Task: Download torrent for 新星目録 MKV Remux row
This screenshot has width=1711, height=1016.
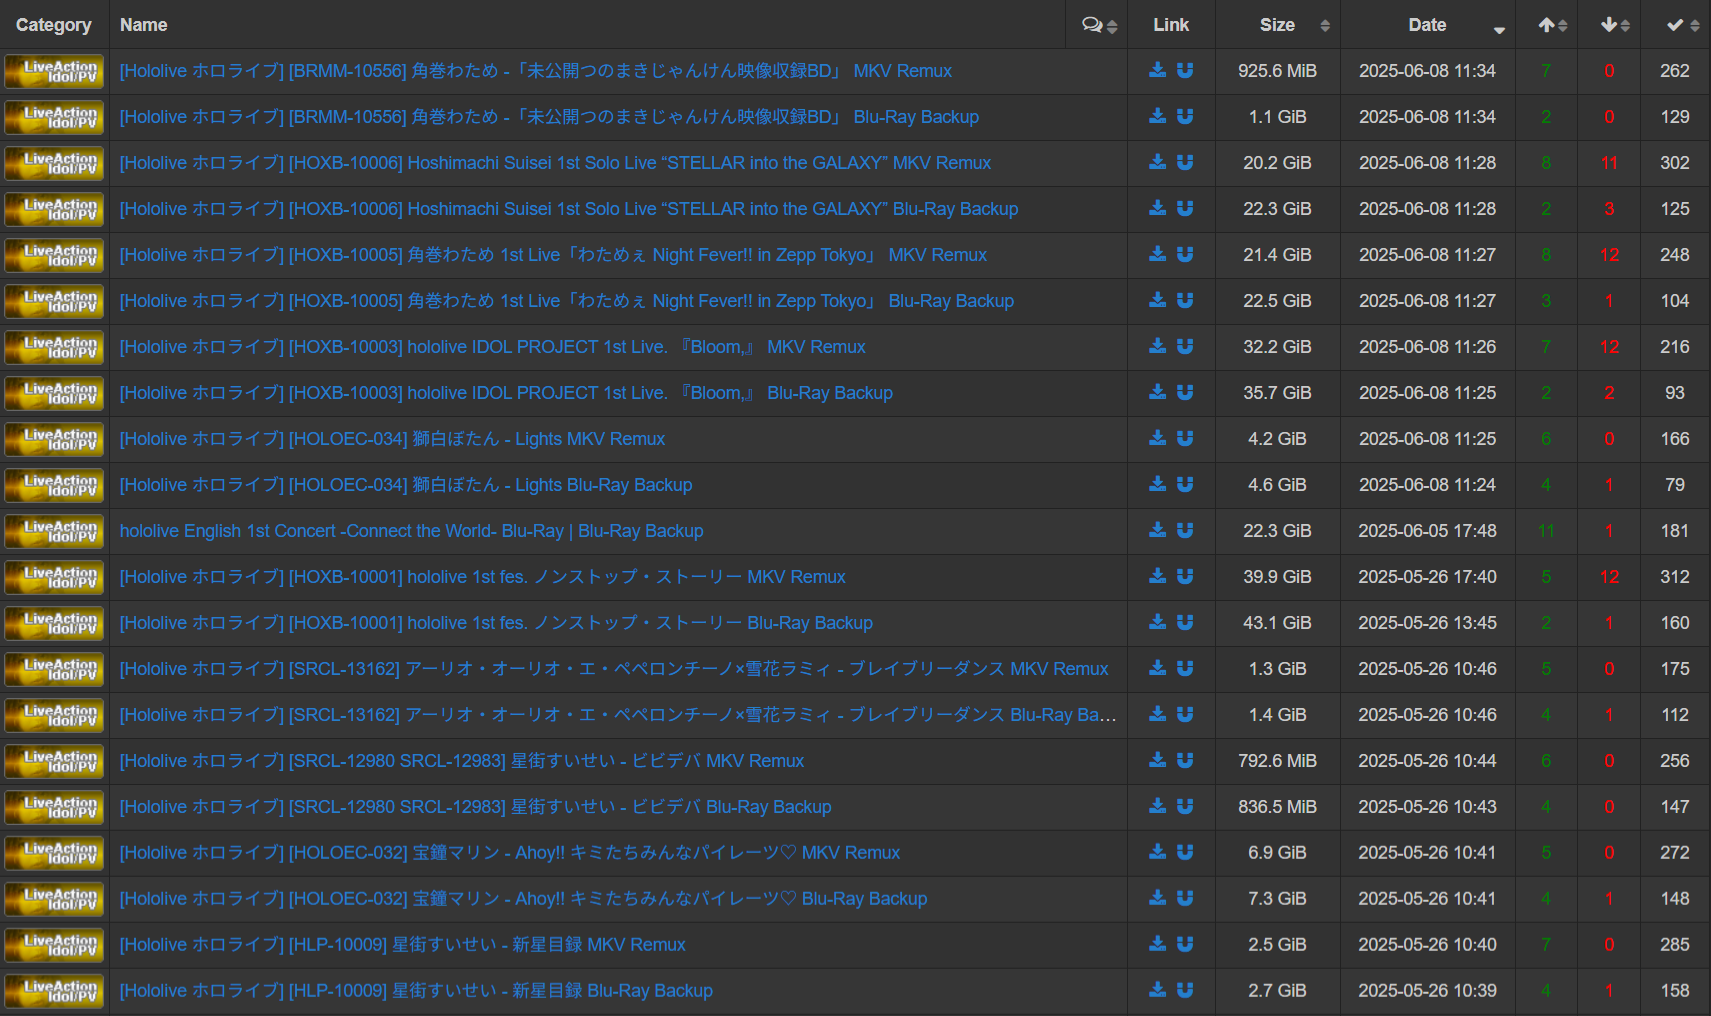Action: [x=1157, y=944]
